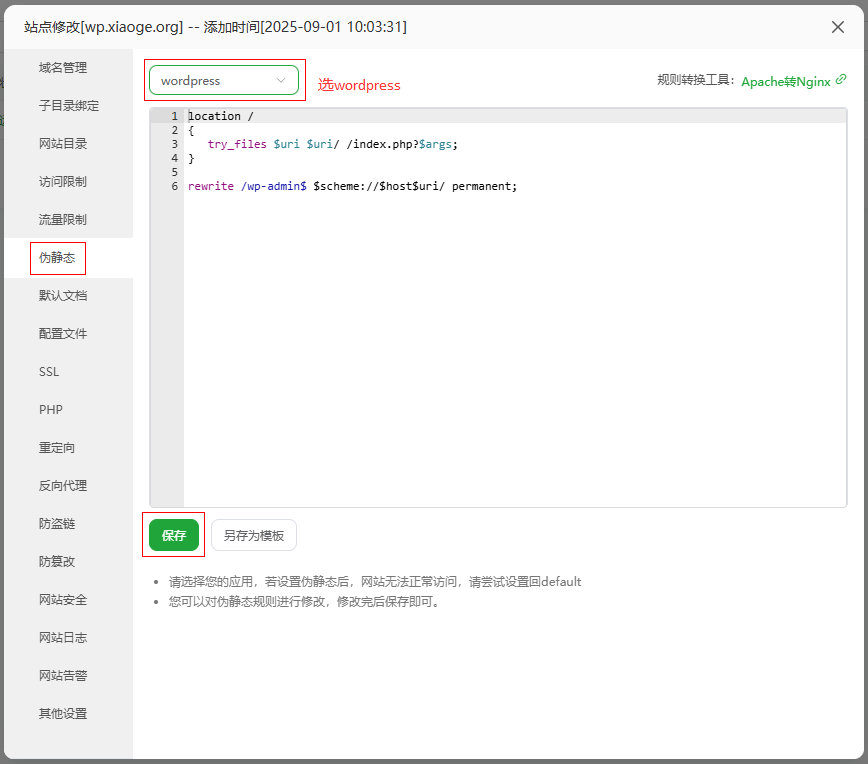Click 另存为模板 to save as template
Image resolution: width=868 pixels, height=764 pixels.
[x=253, y=534]
